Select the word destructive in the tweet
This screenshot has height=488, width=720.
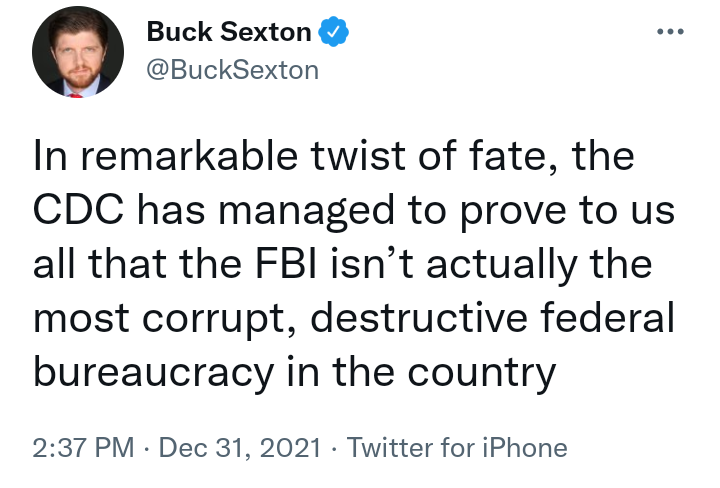pyautogui.click(x=419, y=317)
